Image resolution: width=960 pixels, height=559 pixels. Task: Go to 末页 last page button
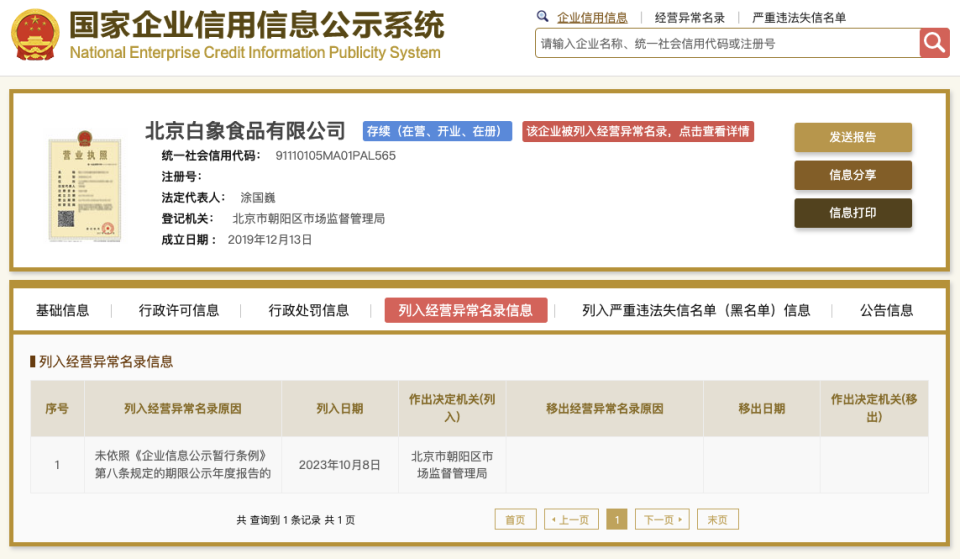point(718,519)
